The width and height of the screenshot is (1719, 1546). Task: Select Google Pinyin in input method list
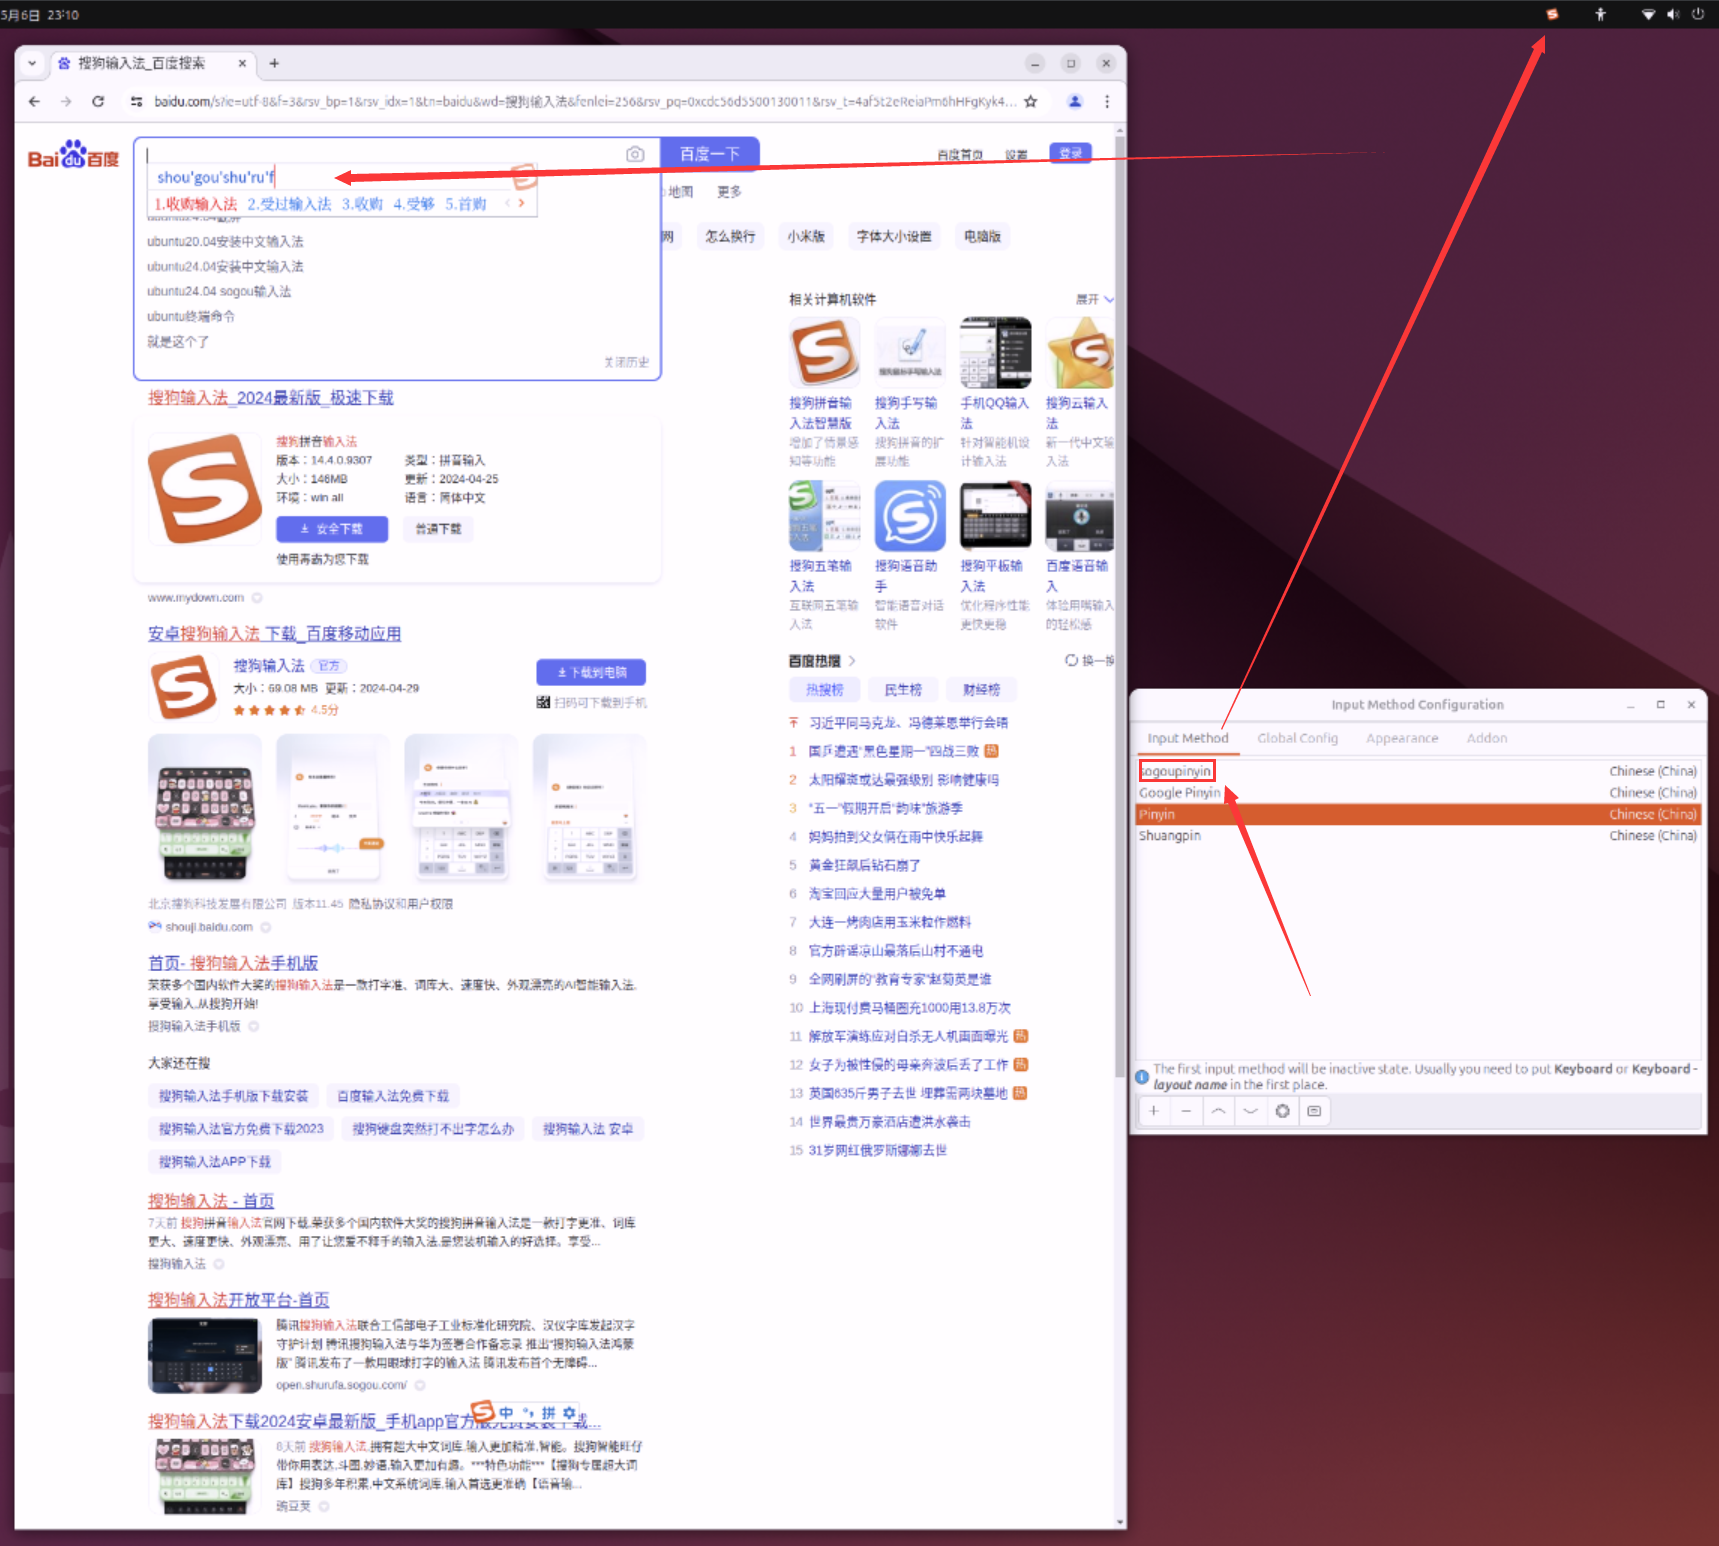[1418, 793]
